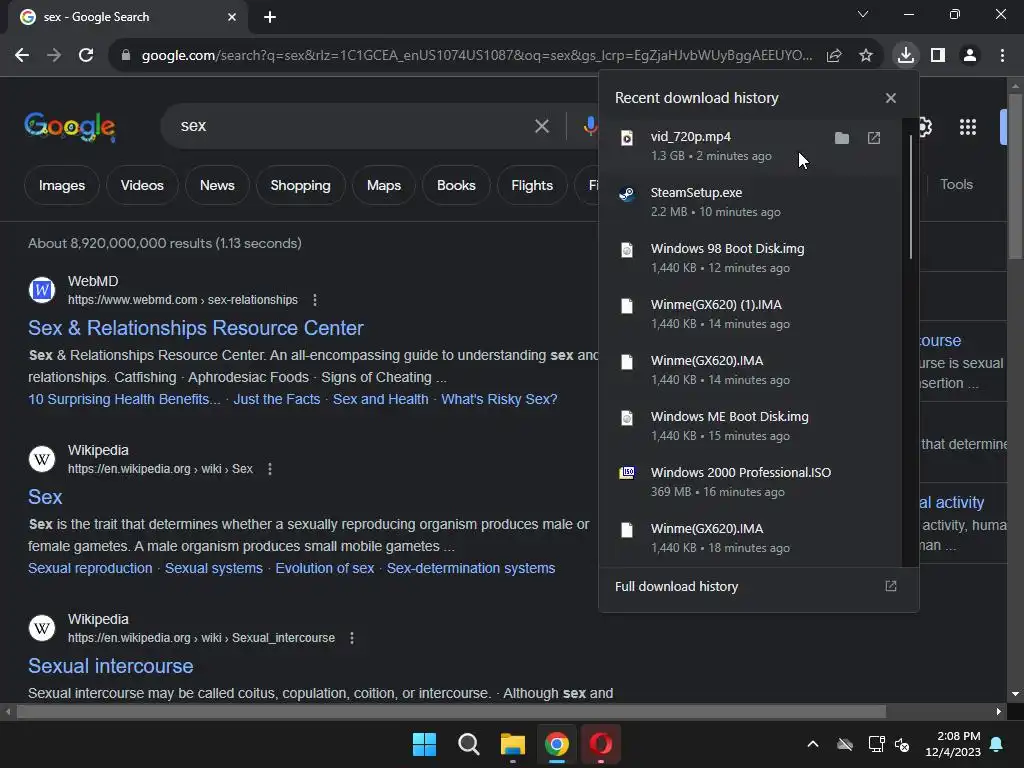
Task: Show hidden system tray icons
Action: click(x=813, y=744)
